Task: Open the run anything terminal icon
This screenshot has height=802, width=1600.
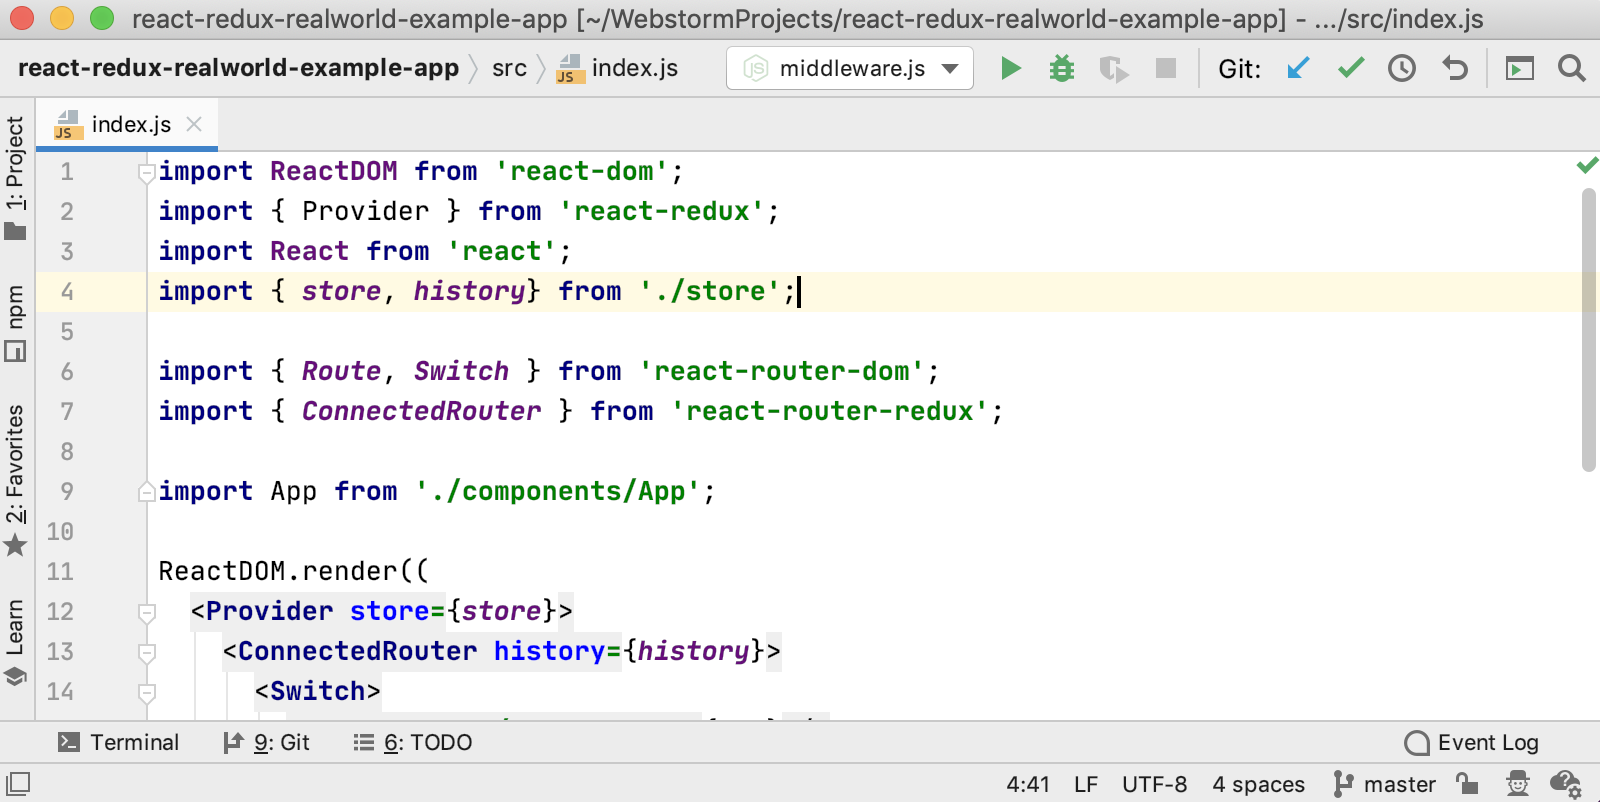Action: [1520, 68]
